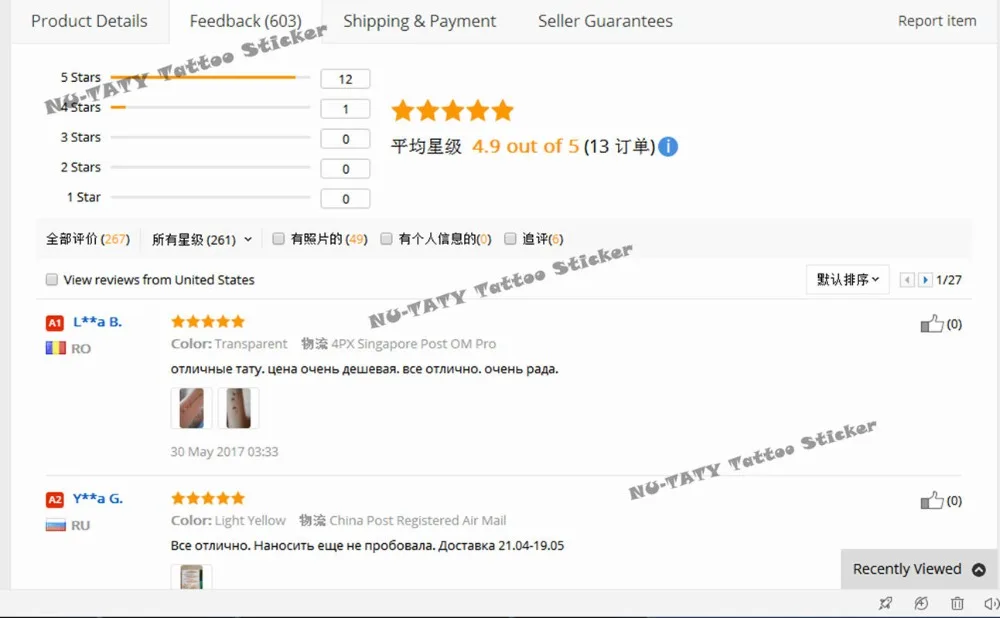Like L**a B.'s review with thumbs-up
The image size is (1000, 618).
coord(932,324)
